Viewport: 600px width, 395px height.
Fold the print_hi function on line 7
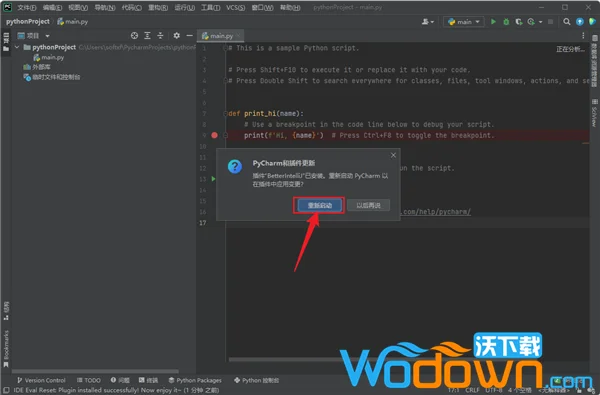(x=225, y=113)
